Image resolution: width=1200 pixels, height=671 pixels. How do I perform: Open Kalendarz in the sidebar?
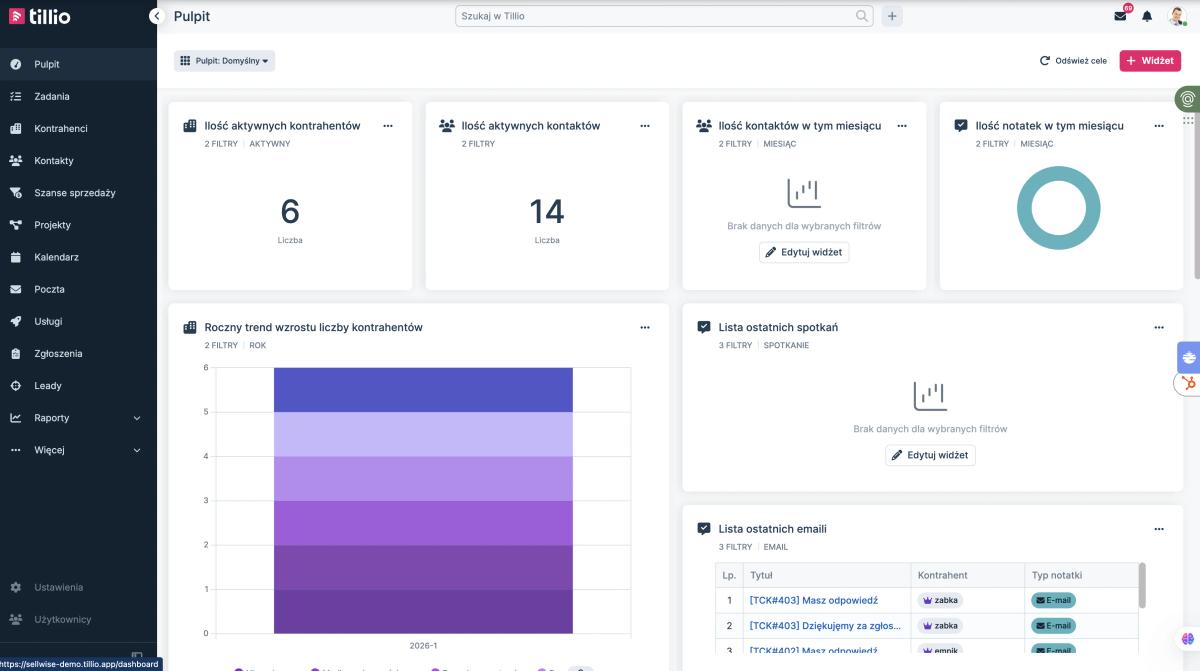tap(78, 257)
